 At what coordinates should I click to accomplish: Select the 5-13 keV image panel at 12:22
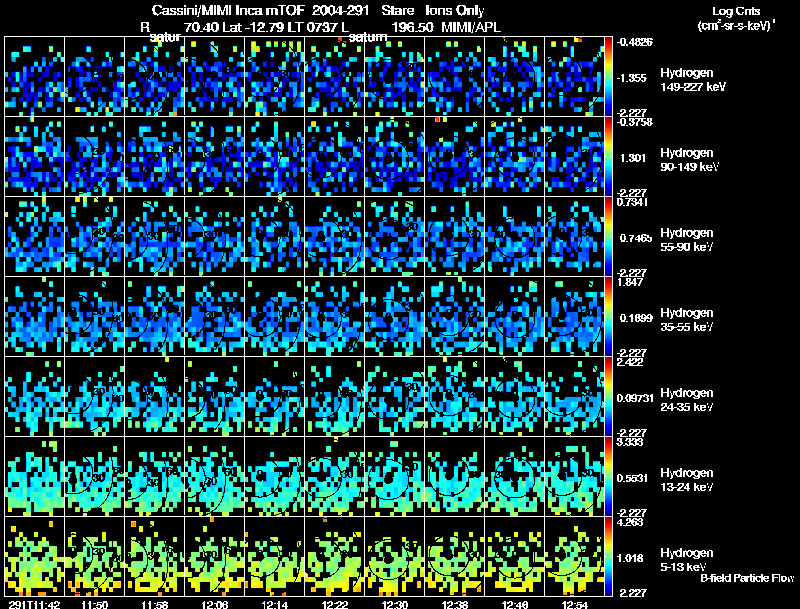334,557
